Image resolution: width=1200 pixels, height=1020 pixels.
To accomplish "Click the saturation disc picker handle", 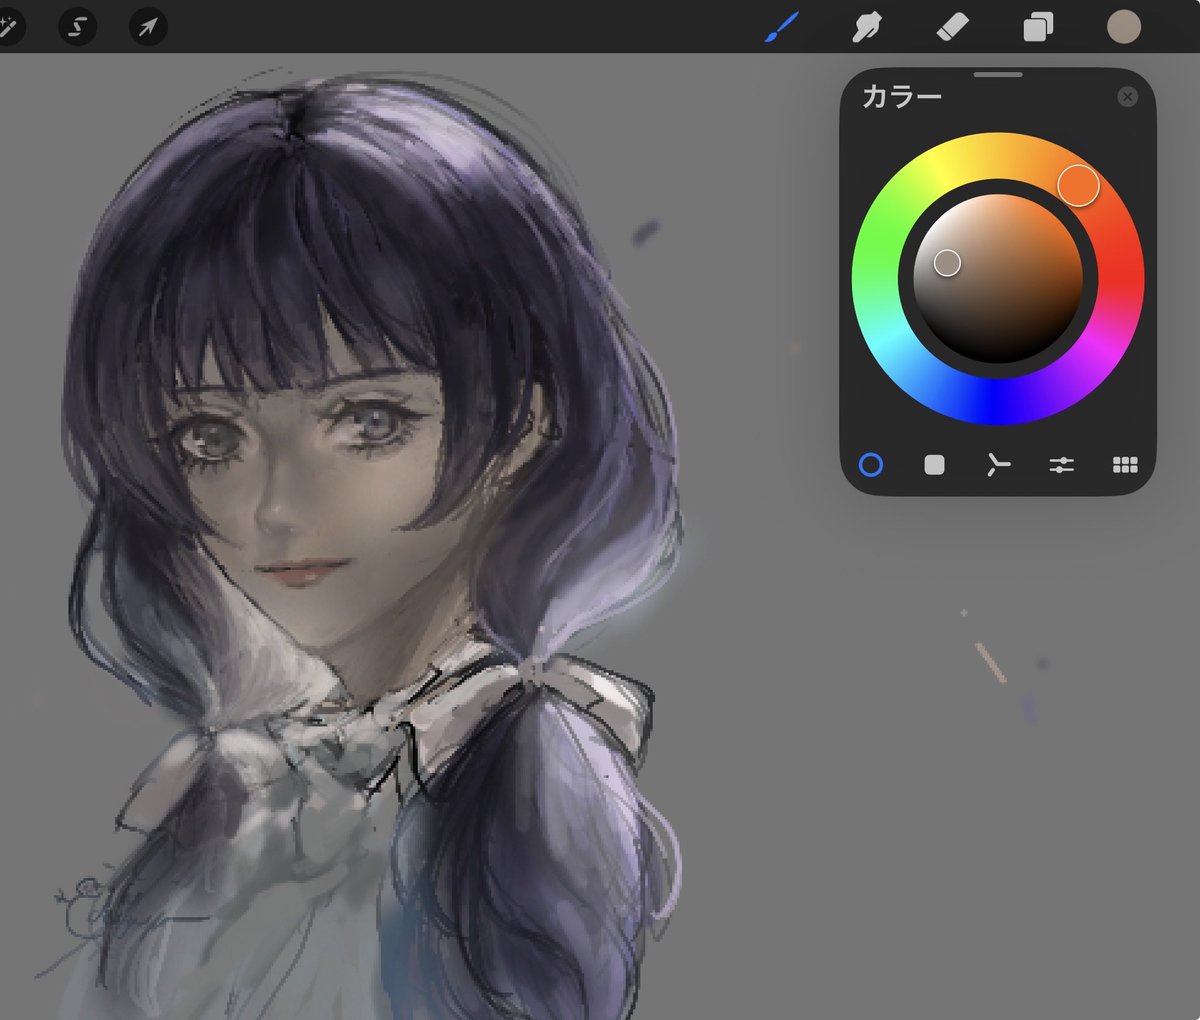I will 947,263.
